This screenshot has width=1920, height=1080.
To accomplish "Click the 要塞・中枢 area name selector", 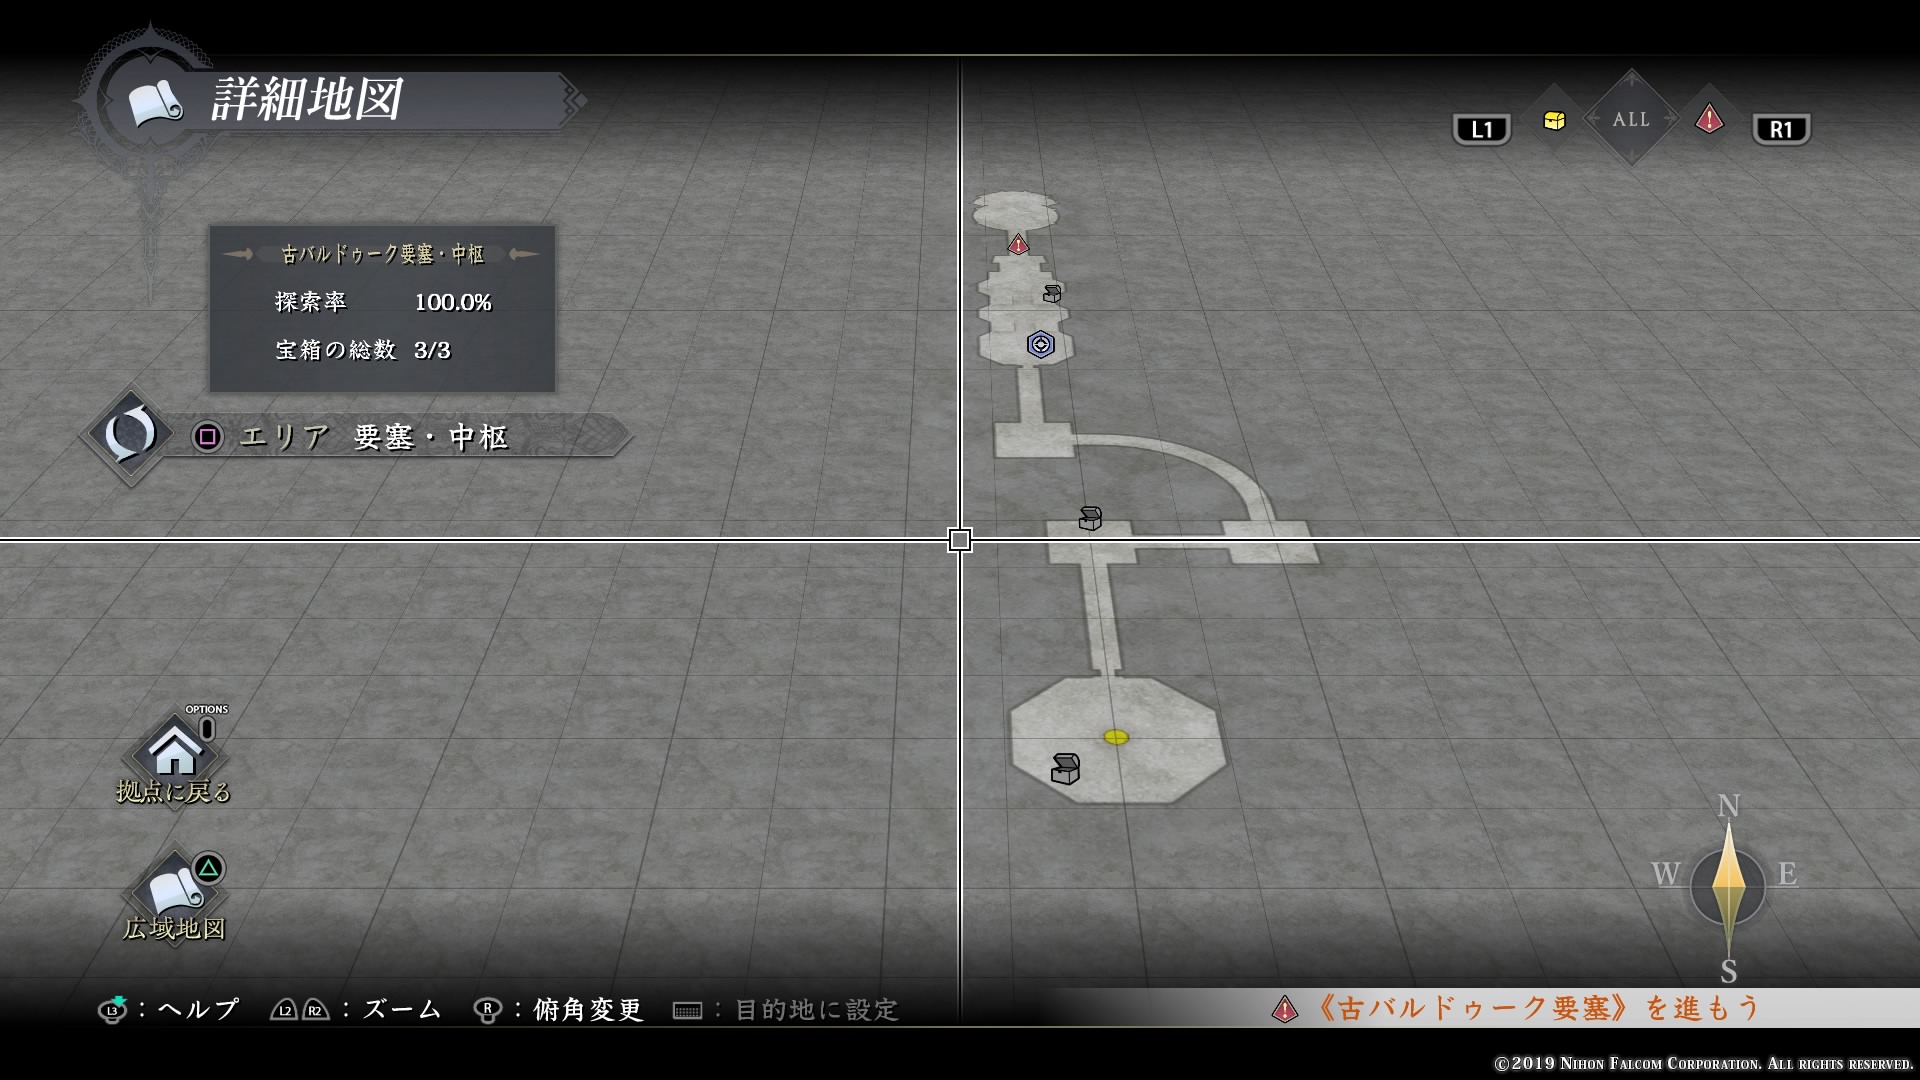I will tap(431, 437).
